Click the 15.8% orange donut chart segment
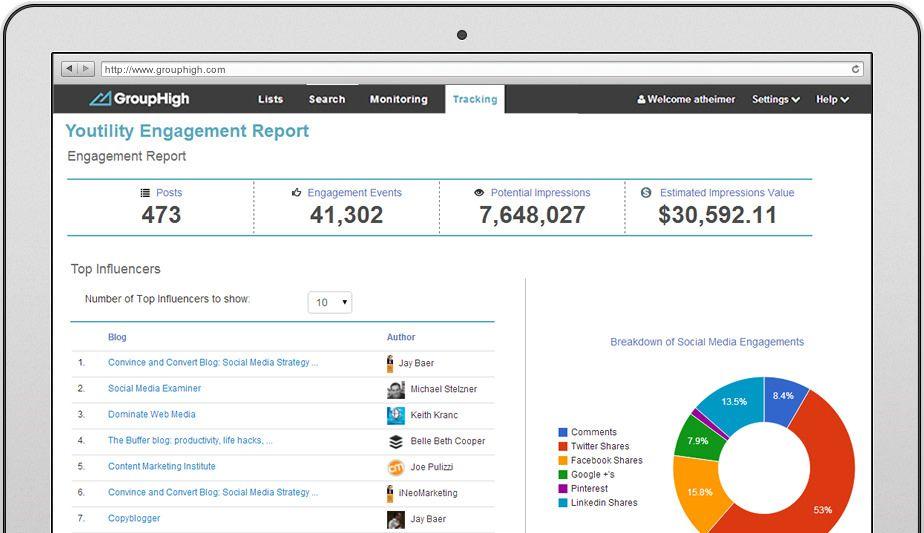The height and width of the screenshot is (533, 924). pos(698,492)
